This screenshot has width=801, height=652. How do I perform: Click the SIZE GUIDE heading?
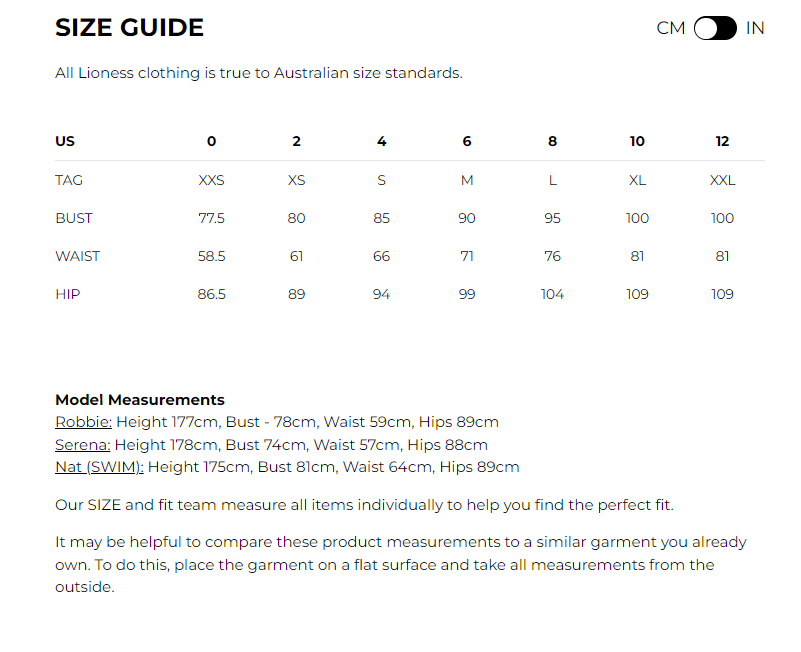coord(129,28)
